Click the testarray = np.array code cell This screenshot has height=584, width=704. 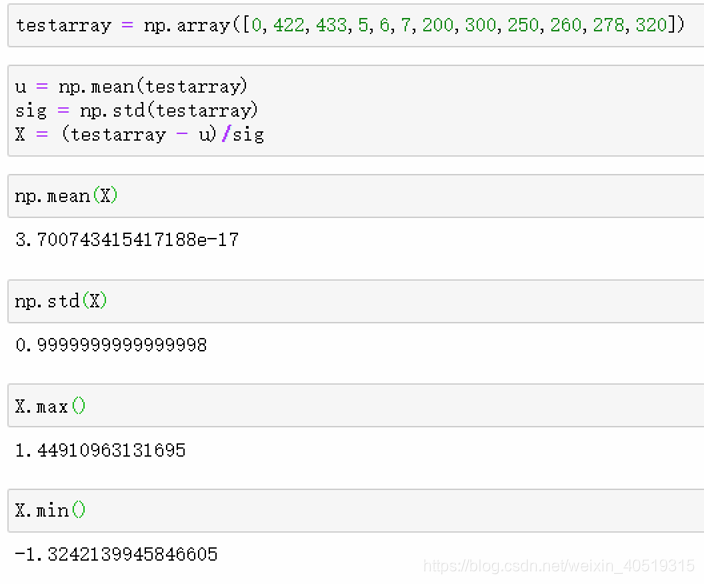[x=356, y=26]
